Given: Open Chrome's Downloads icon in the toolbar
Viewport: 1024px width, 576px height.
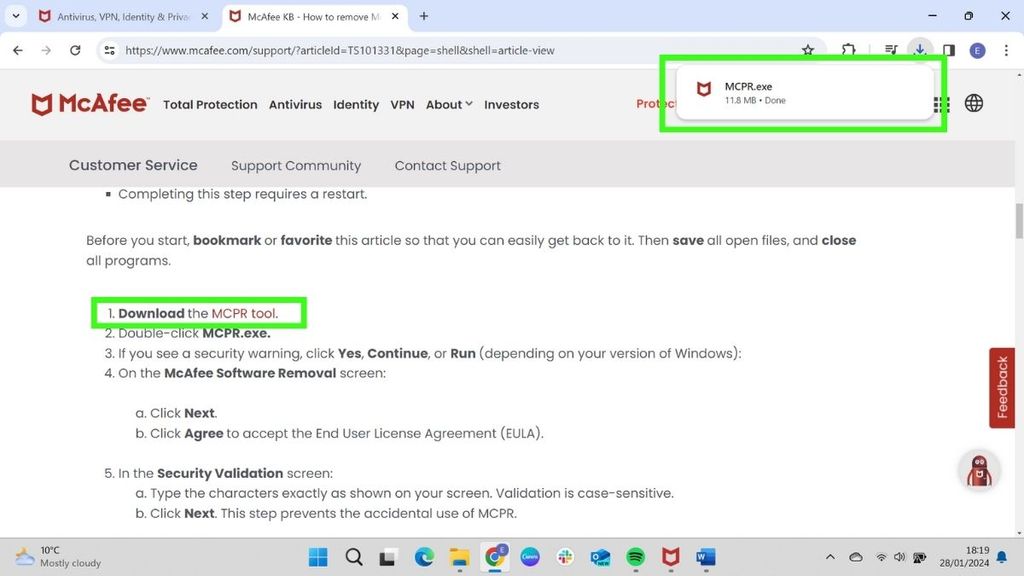Looking at the screenshot, I should [920, 50].
